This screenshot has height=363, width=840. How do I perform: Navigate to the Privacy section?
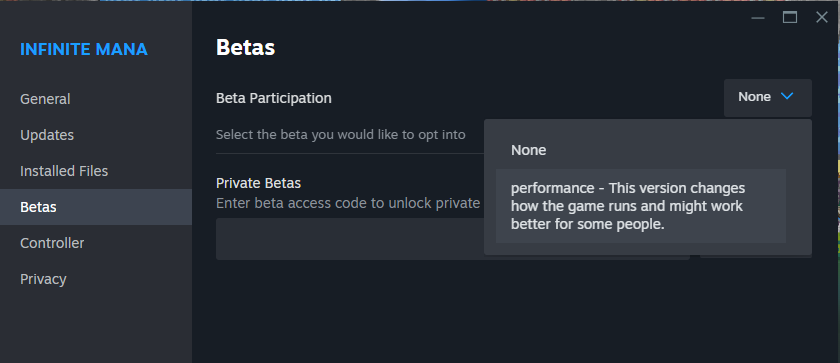pos(43,279)
